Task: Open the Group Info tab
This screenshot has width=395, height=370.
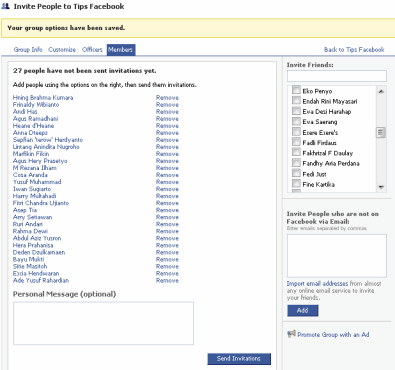Action: pos(28,50)
